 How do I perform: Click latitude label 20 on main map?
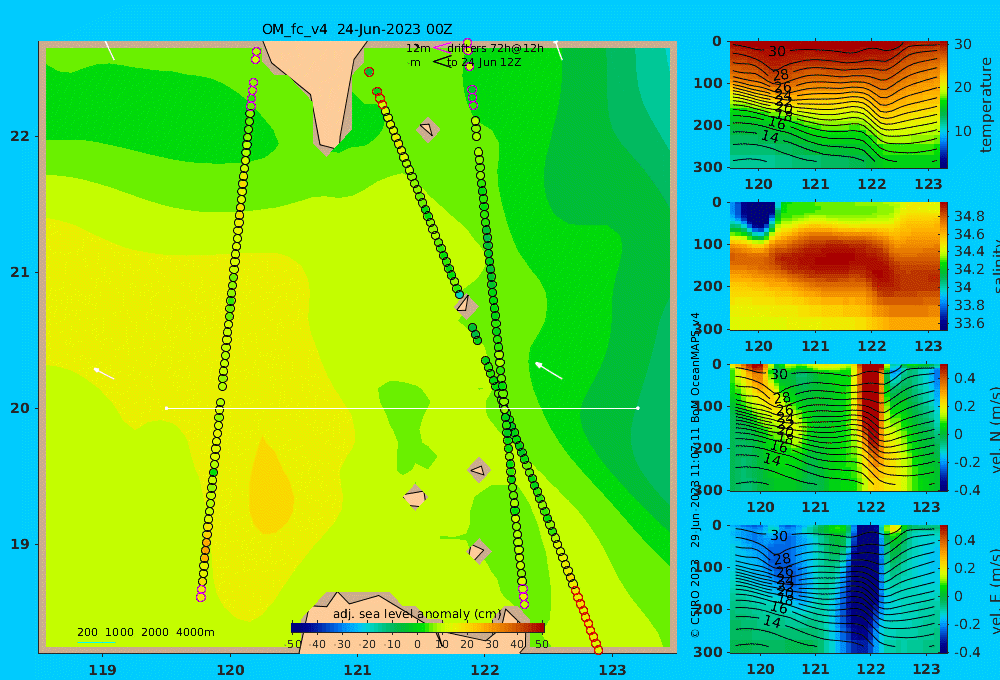[x=20, y=408]
